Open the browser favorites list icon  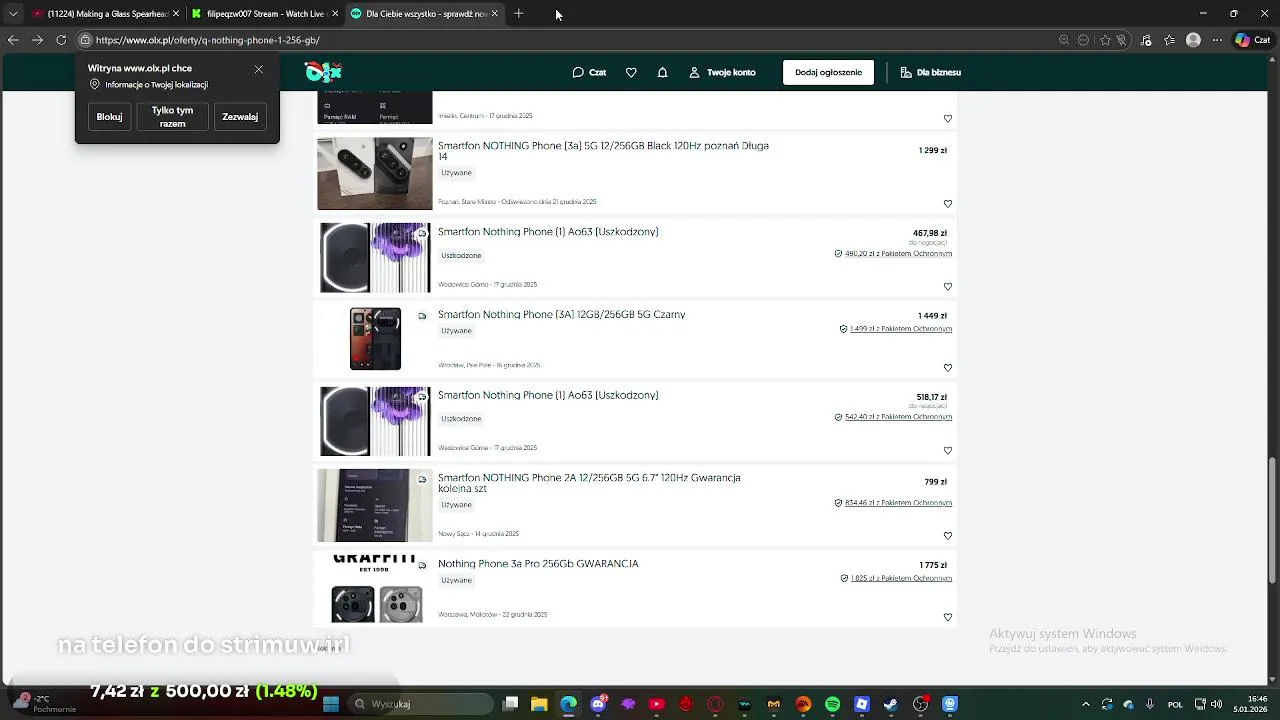pyautogui.click(x=1169, y=40)
